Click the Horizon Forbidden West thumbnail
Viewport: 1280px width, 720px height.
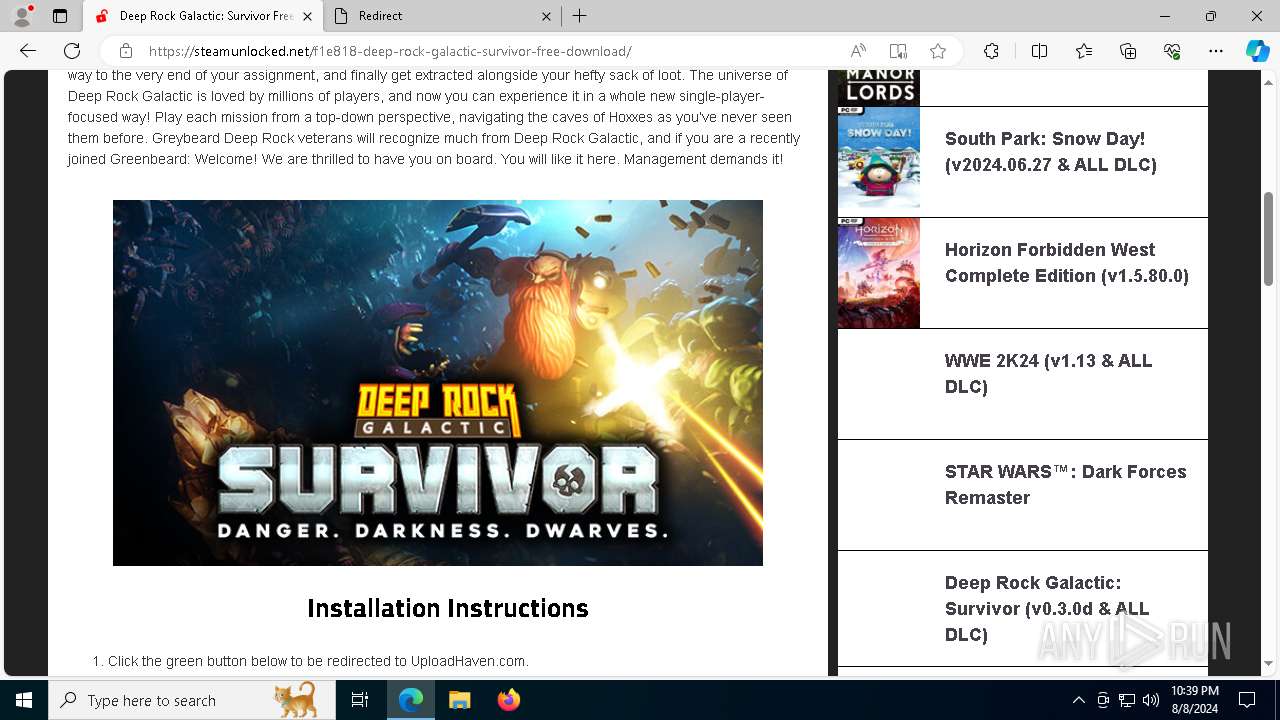point(878,273)
